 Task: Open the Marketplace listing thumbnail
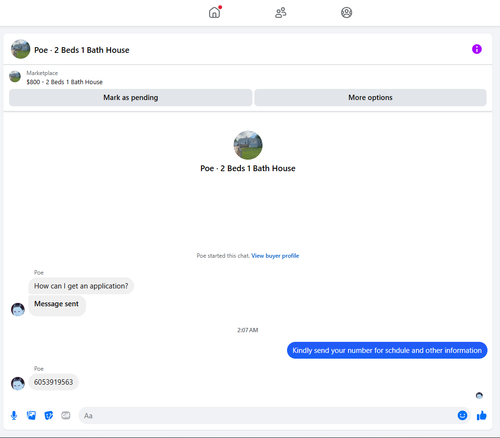pos(15,76)
